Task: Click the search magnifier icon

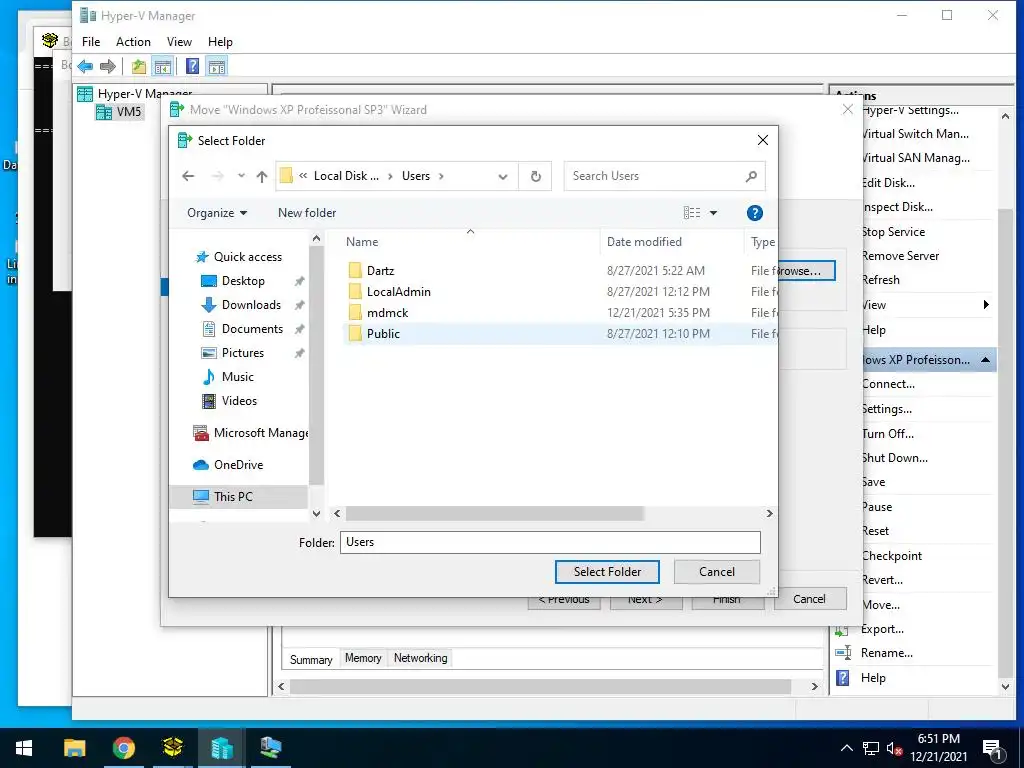Action: tap(751, 176)
